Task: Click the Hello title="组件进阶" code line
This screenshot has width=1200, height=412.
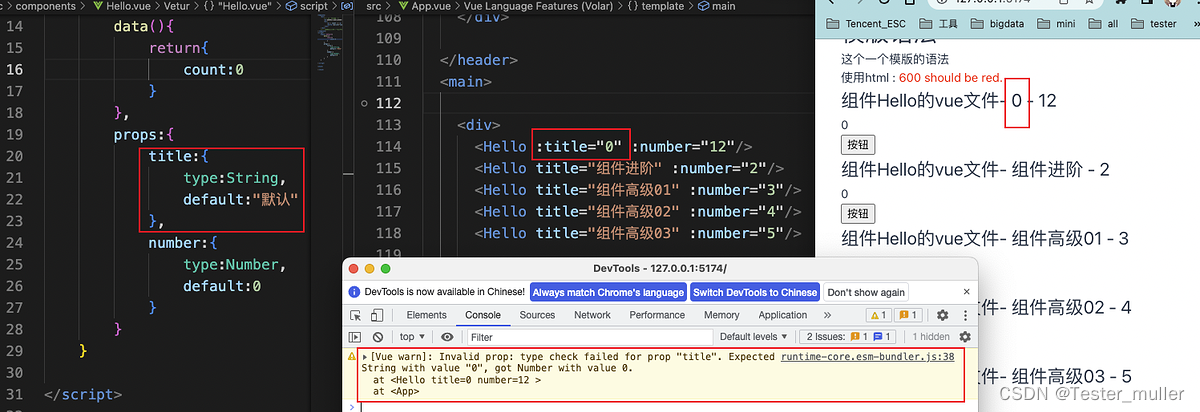Action: coord(629,168)
